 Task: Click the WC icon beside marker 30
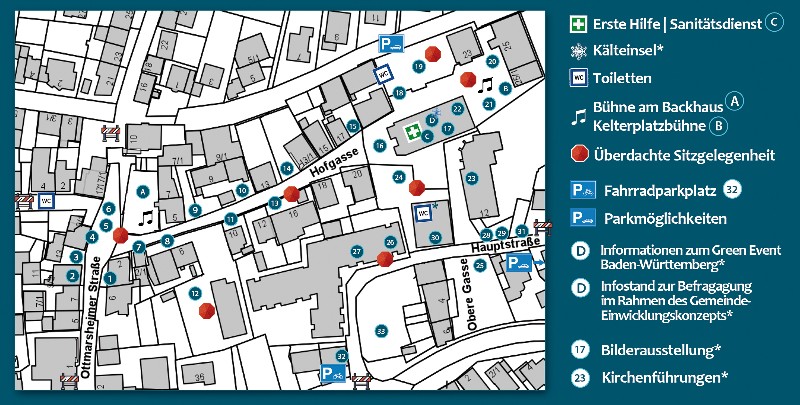pyautogui.click(x=422, y=213)
